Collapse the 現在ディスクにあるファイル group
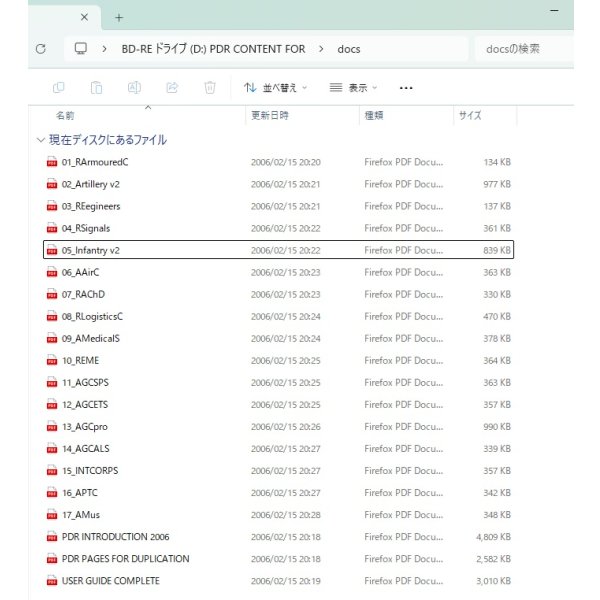This screenshot has height=600, width=600. tap(40, 140)
